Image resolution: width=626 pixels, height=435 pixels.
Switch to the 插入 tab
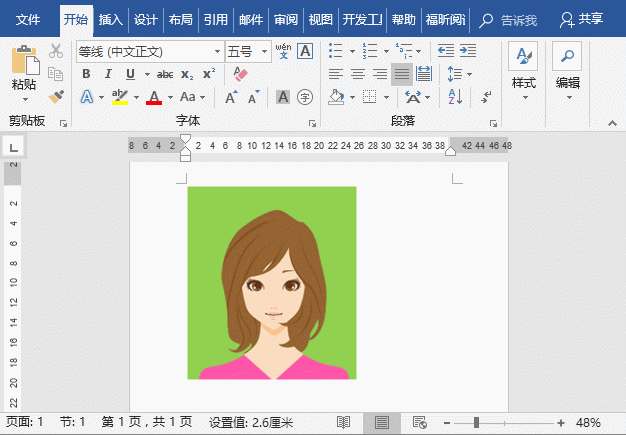click(110, 19)
